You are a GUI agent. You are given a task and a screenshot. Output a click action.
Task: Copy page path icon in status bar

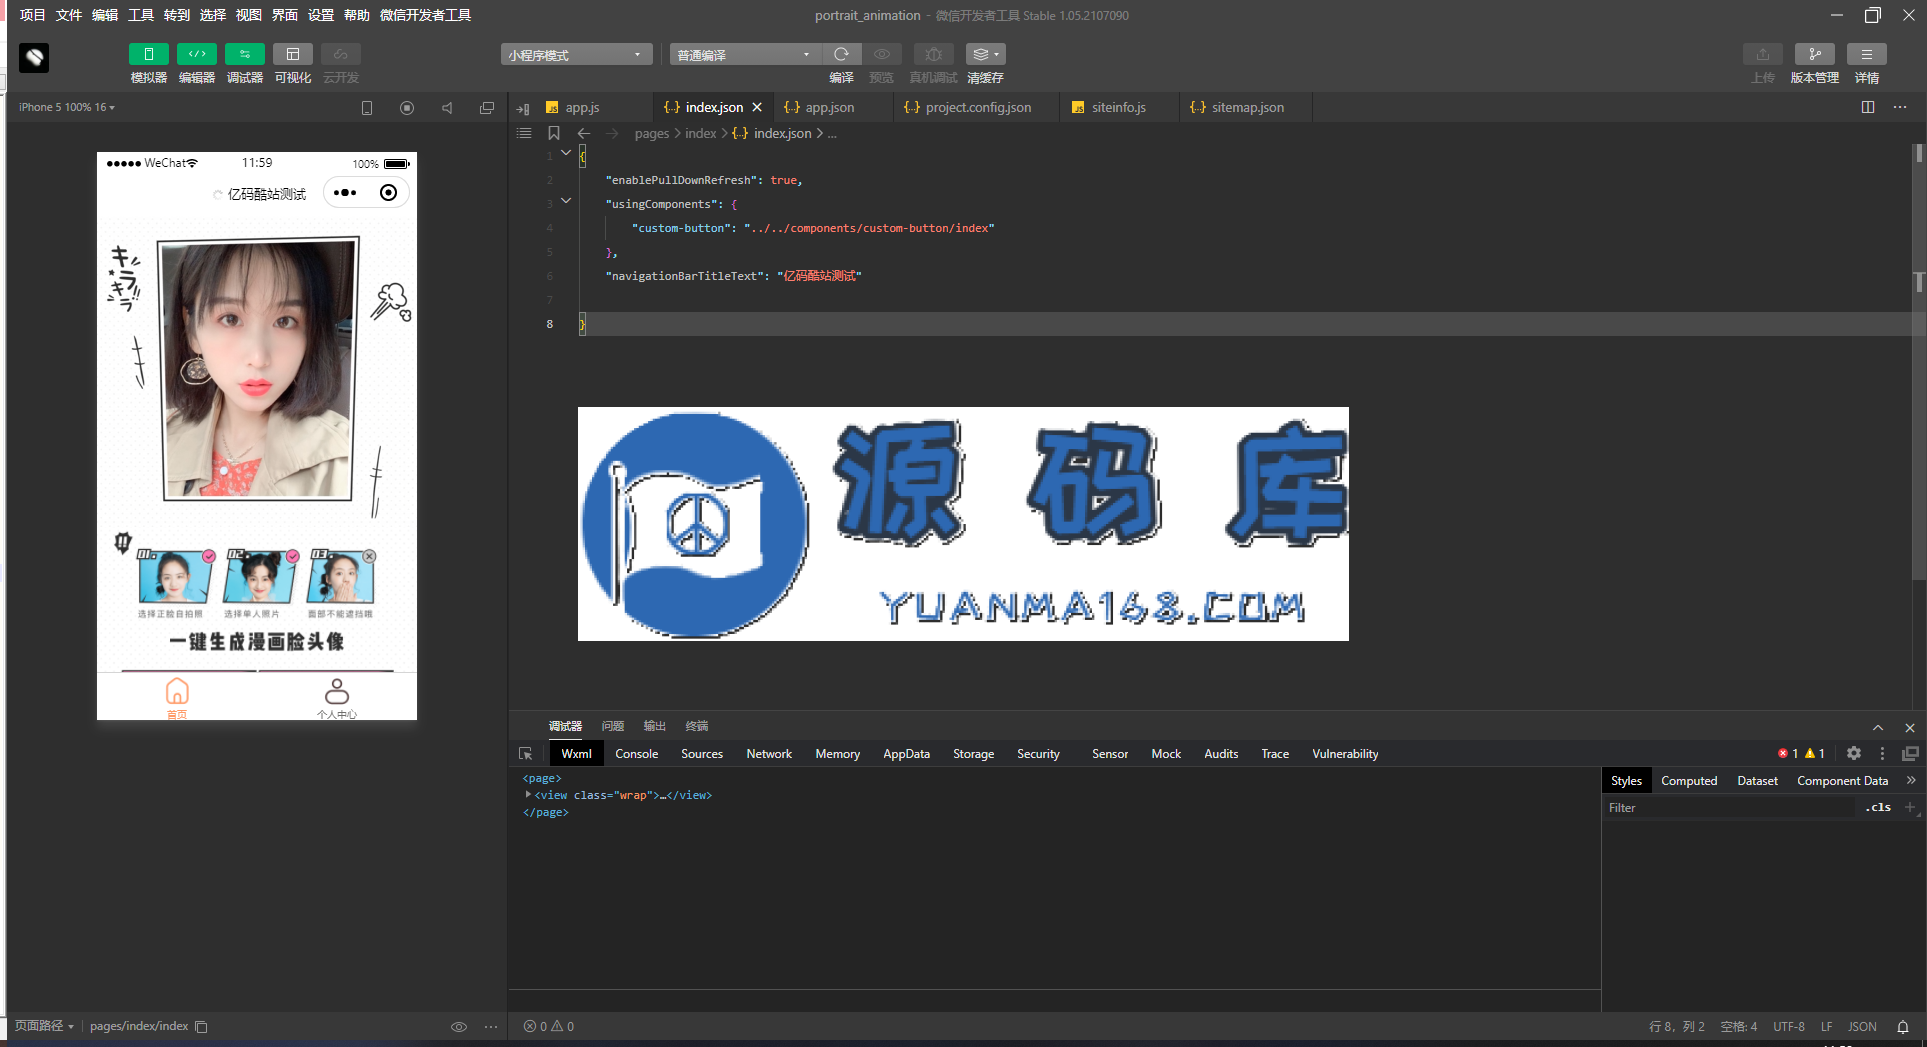pos(201,1027)
